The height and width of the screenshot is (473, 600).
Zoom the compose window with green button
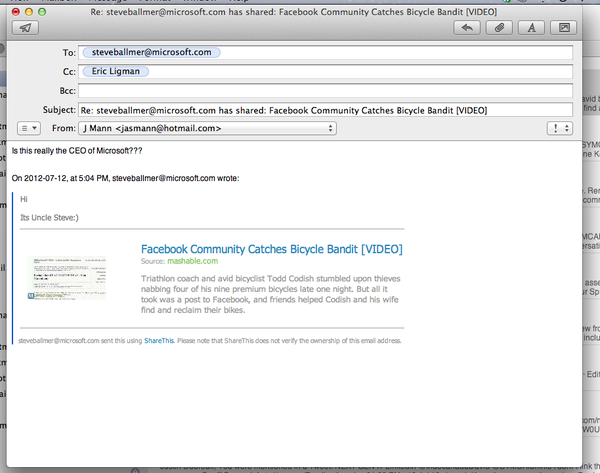42,12
